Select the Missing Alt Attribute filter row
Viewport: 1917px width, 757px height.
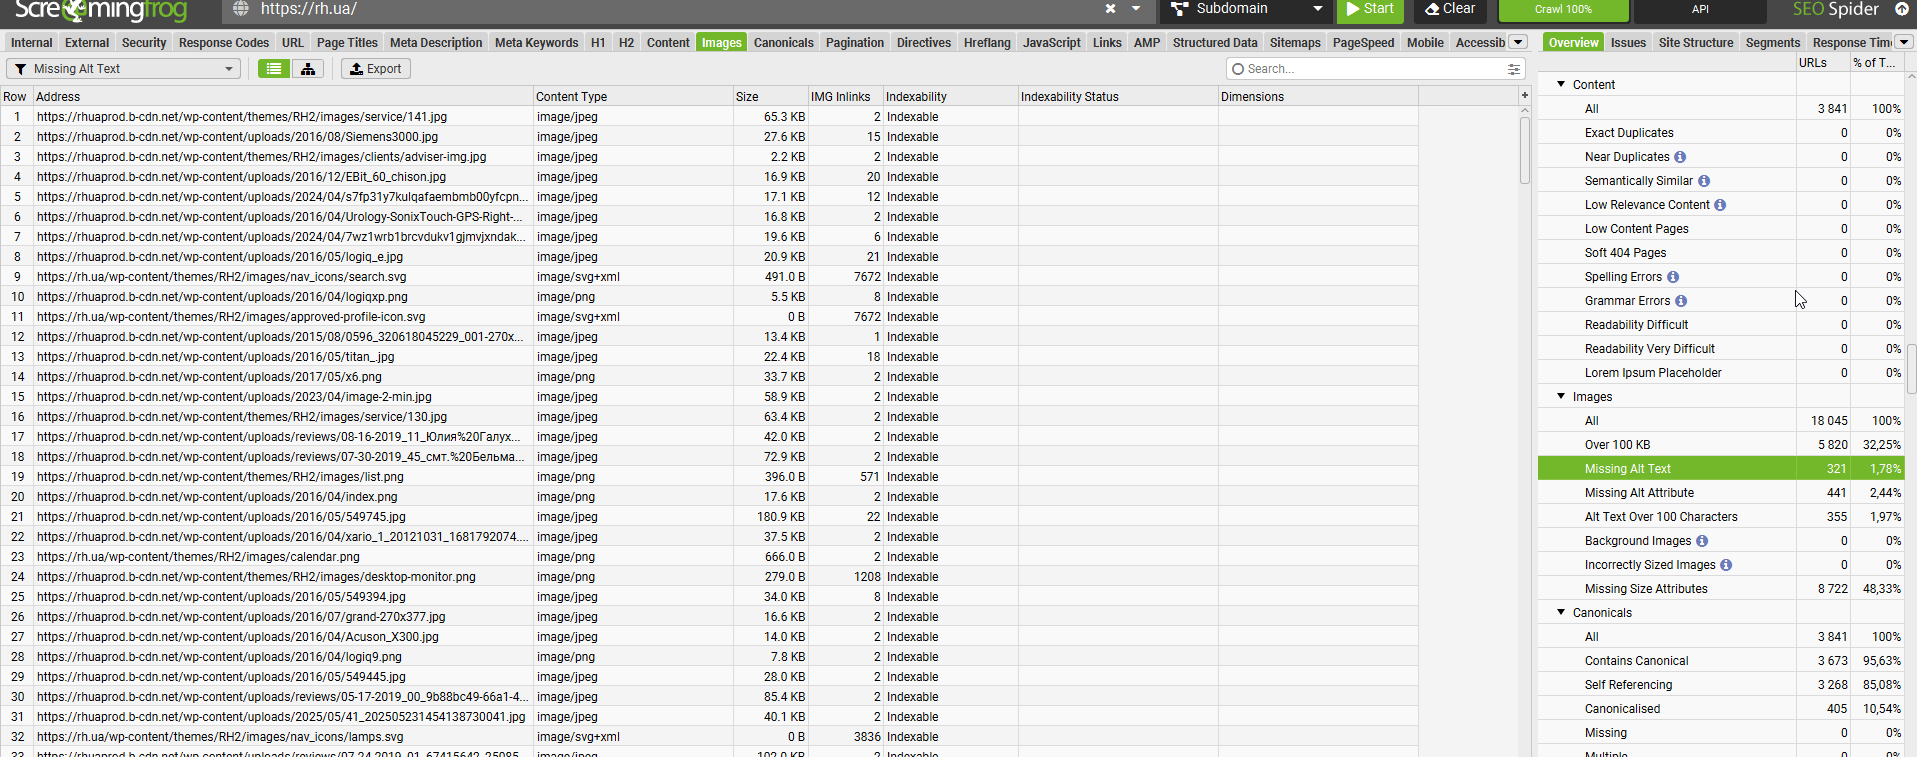click(1720, 493)
